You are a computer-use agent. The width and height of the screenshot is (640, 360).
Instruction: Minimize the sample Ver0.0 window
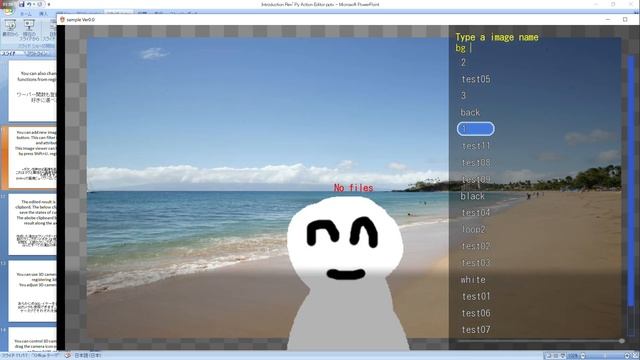(x=608, y=19)
